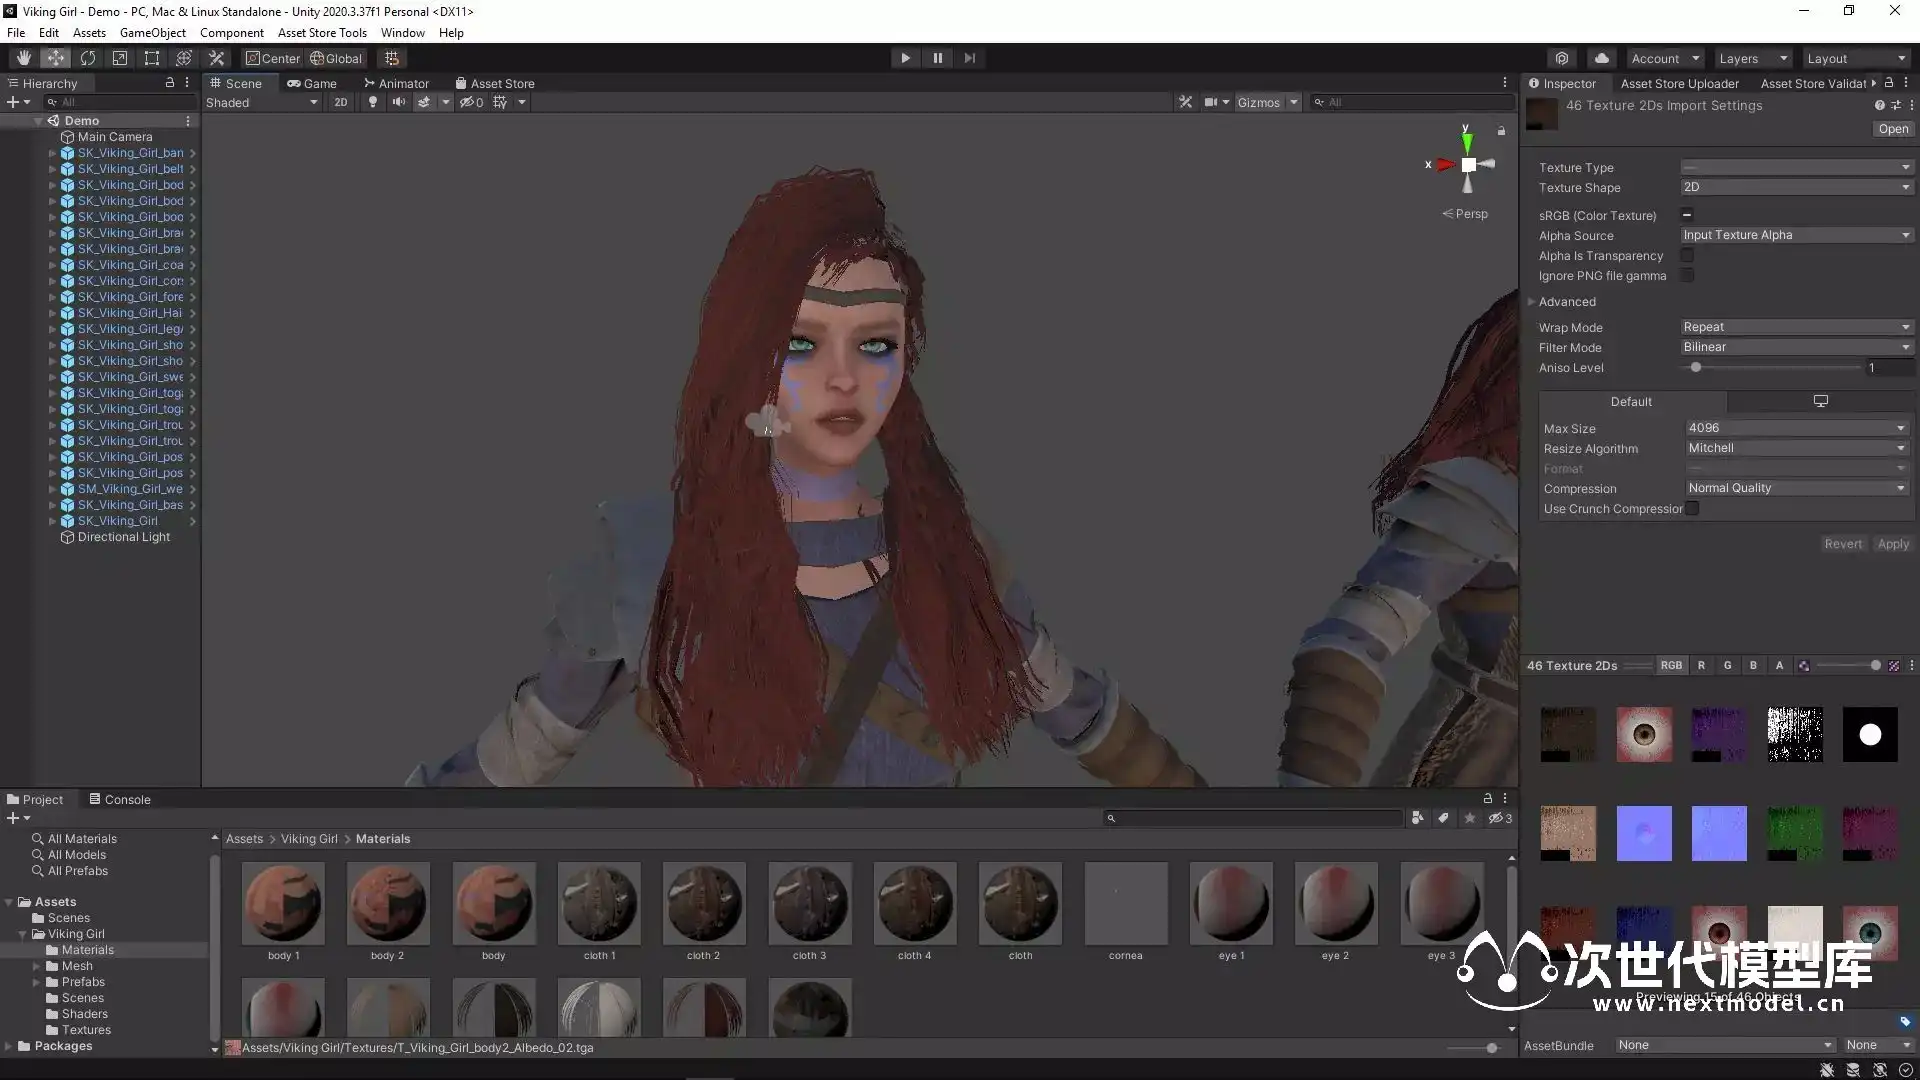Select the cloth 2 material thumbnail
The image size is (1920, 1080).
click(703, 904)
